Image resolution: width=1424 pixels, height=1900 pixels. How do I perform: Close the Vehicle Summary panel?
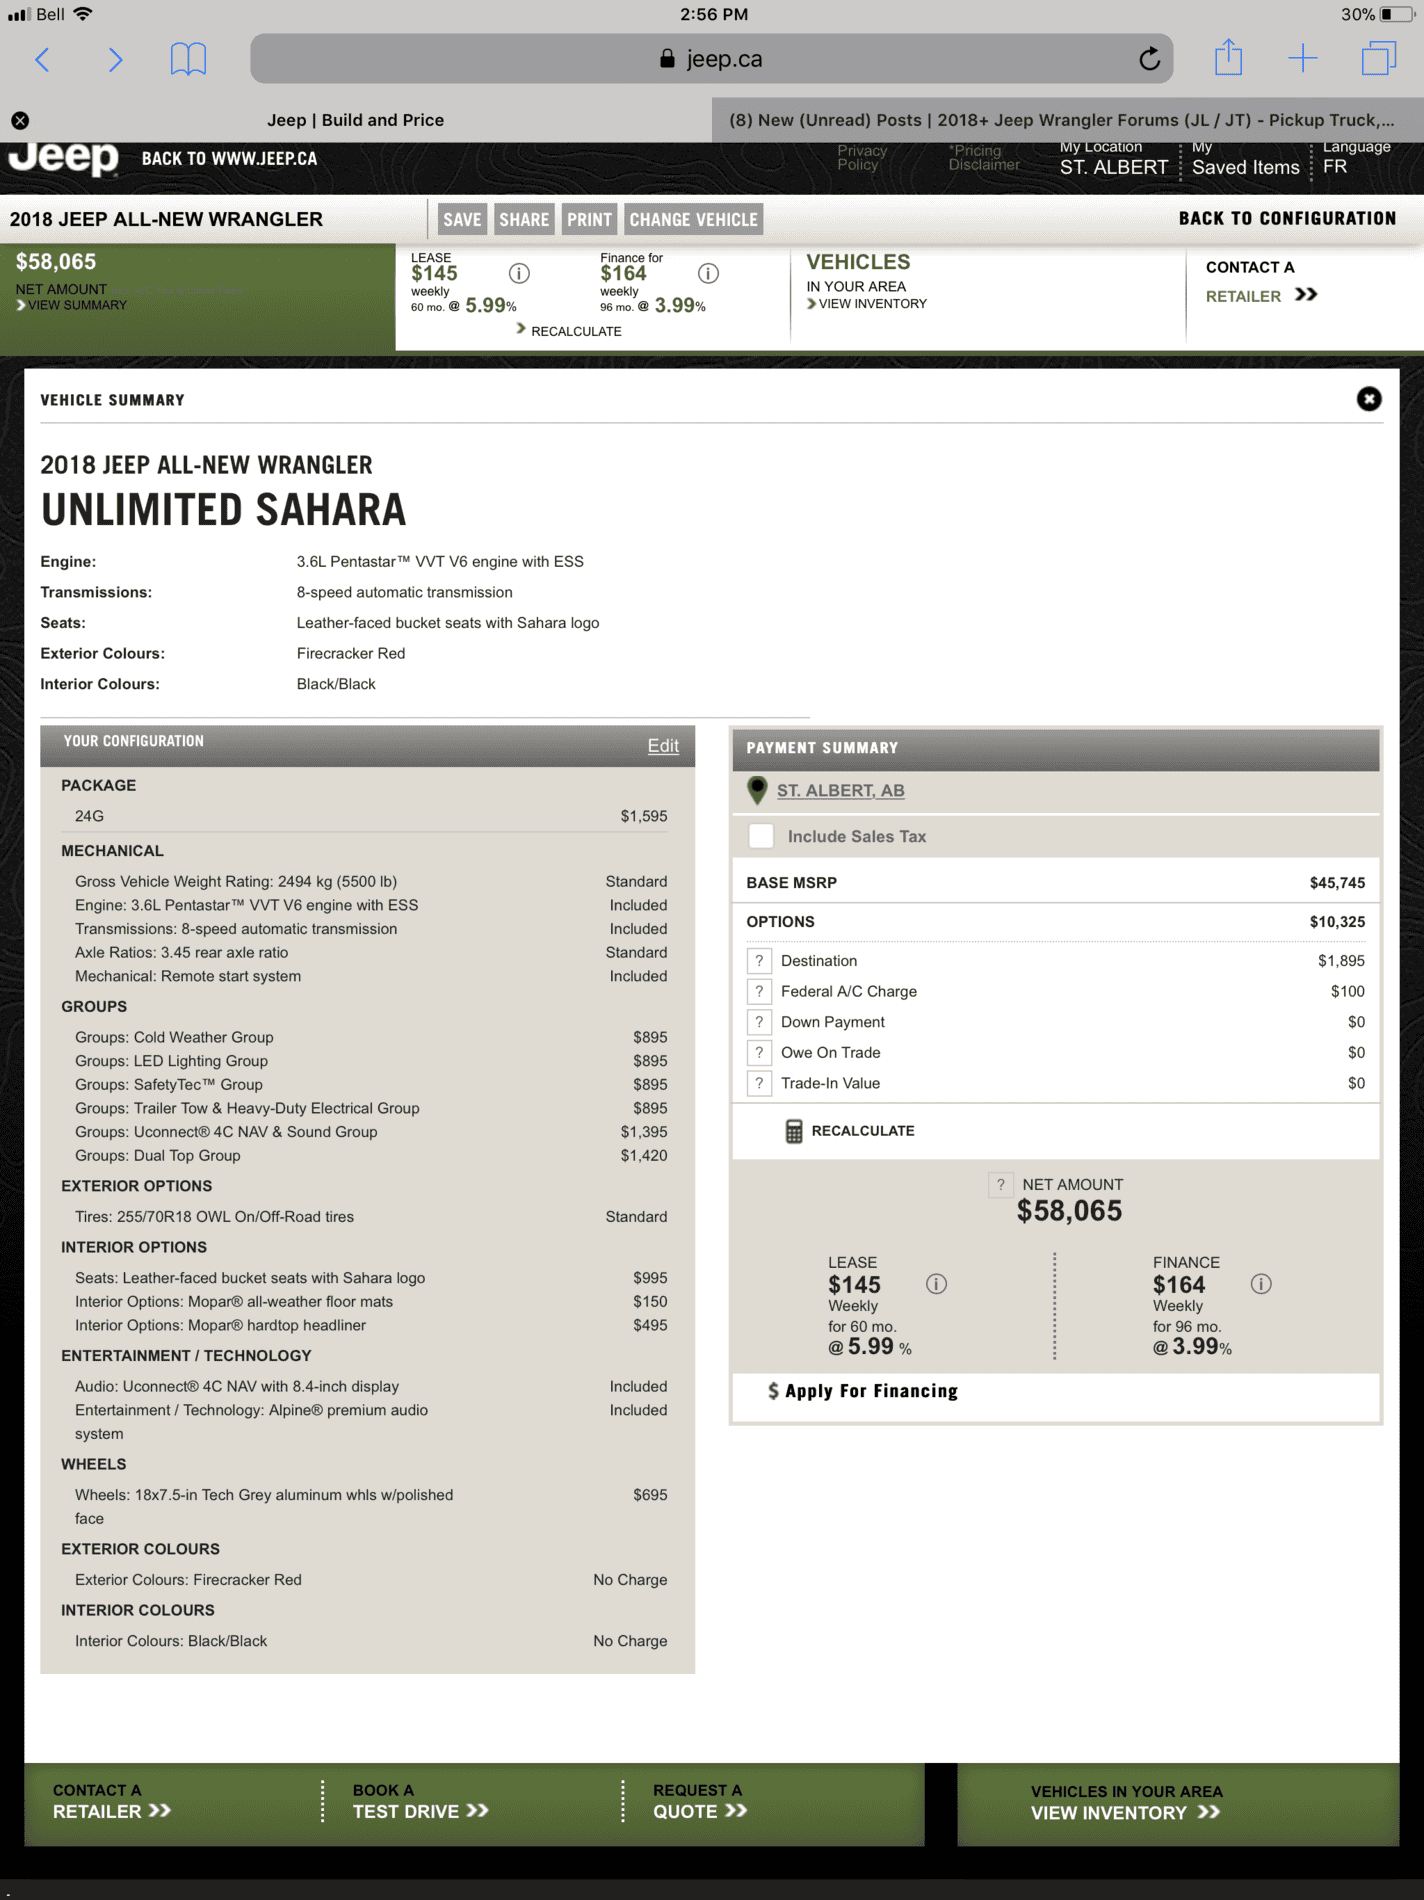point(1369,399)
